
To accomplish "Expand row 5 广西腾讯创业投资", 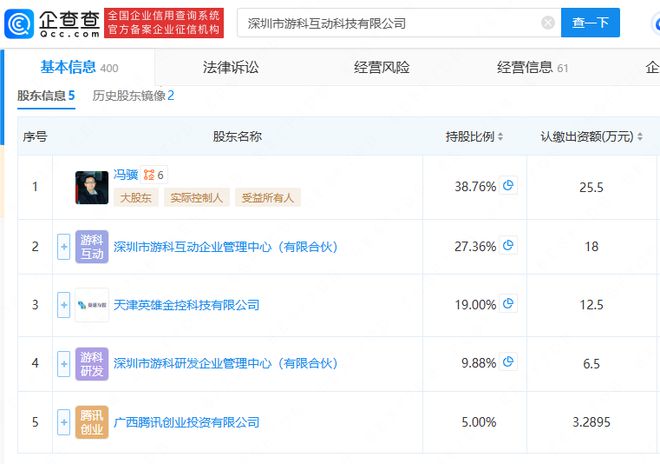I will (x=64, y=423).
